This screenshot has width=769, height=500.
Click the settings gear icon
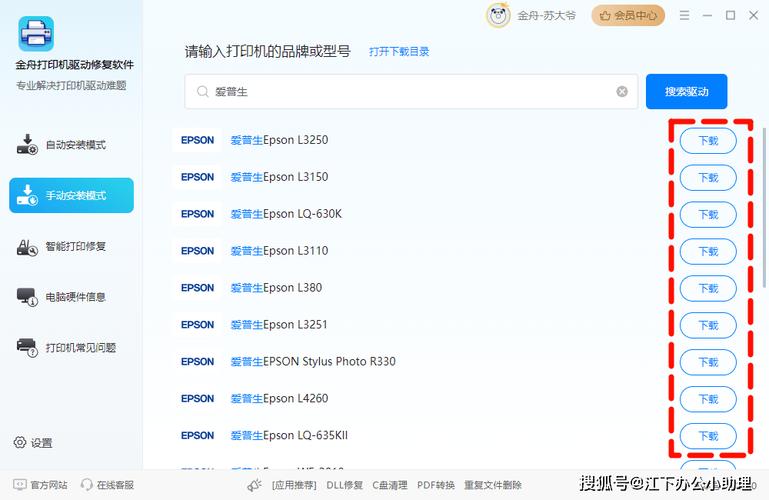tap(20, 442)
